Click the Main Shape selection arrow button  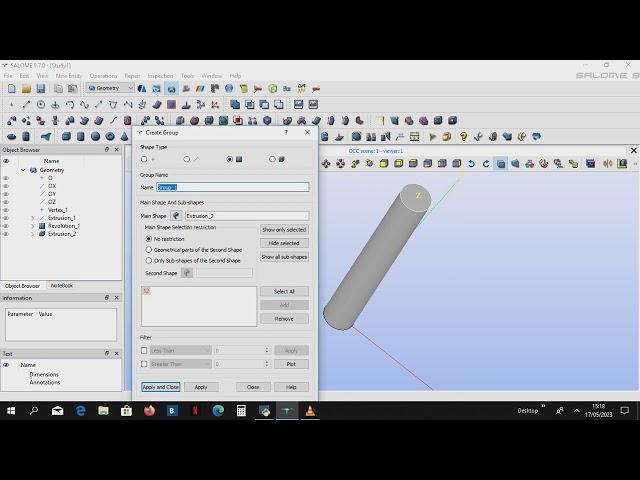pyautogui.click(x=176, y=215)
